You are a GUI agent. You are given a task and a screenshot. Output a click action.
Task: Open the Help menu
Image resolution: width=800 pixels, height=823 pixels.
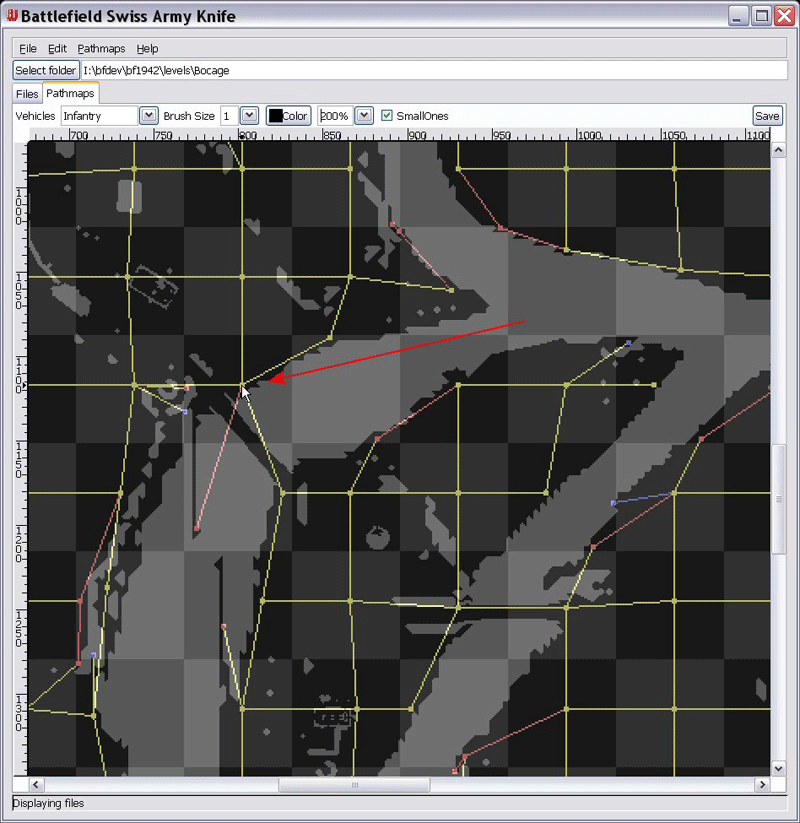148,49
